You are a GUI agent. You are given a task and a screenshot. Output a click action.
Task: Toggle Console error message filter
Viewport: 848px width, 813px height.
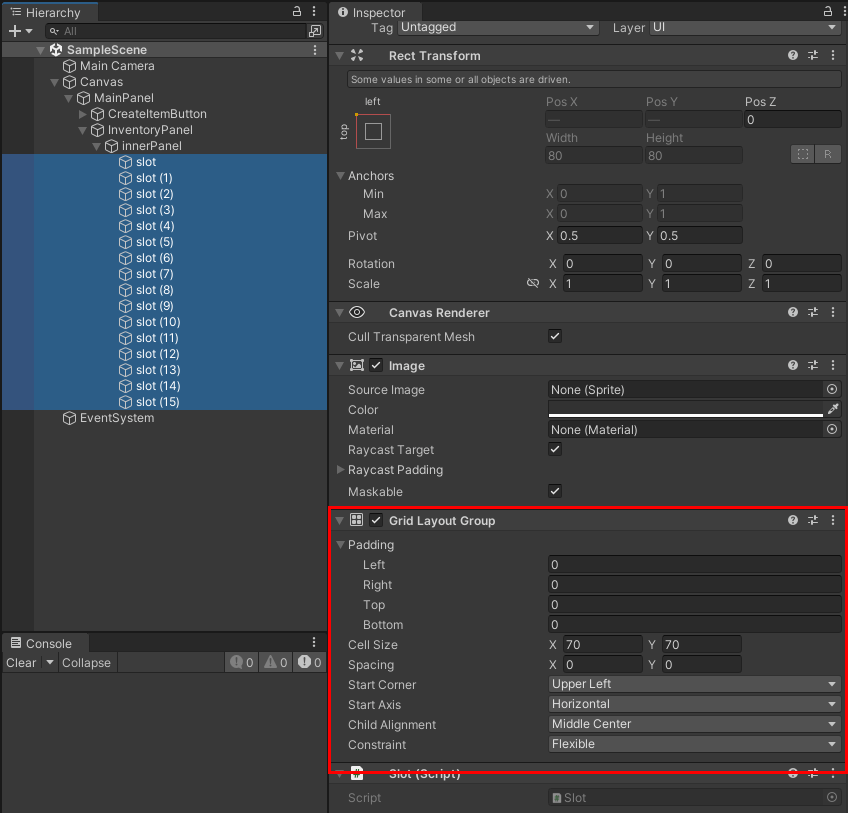(310, 663)
